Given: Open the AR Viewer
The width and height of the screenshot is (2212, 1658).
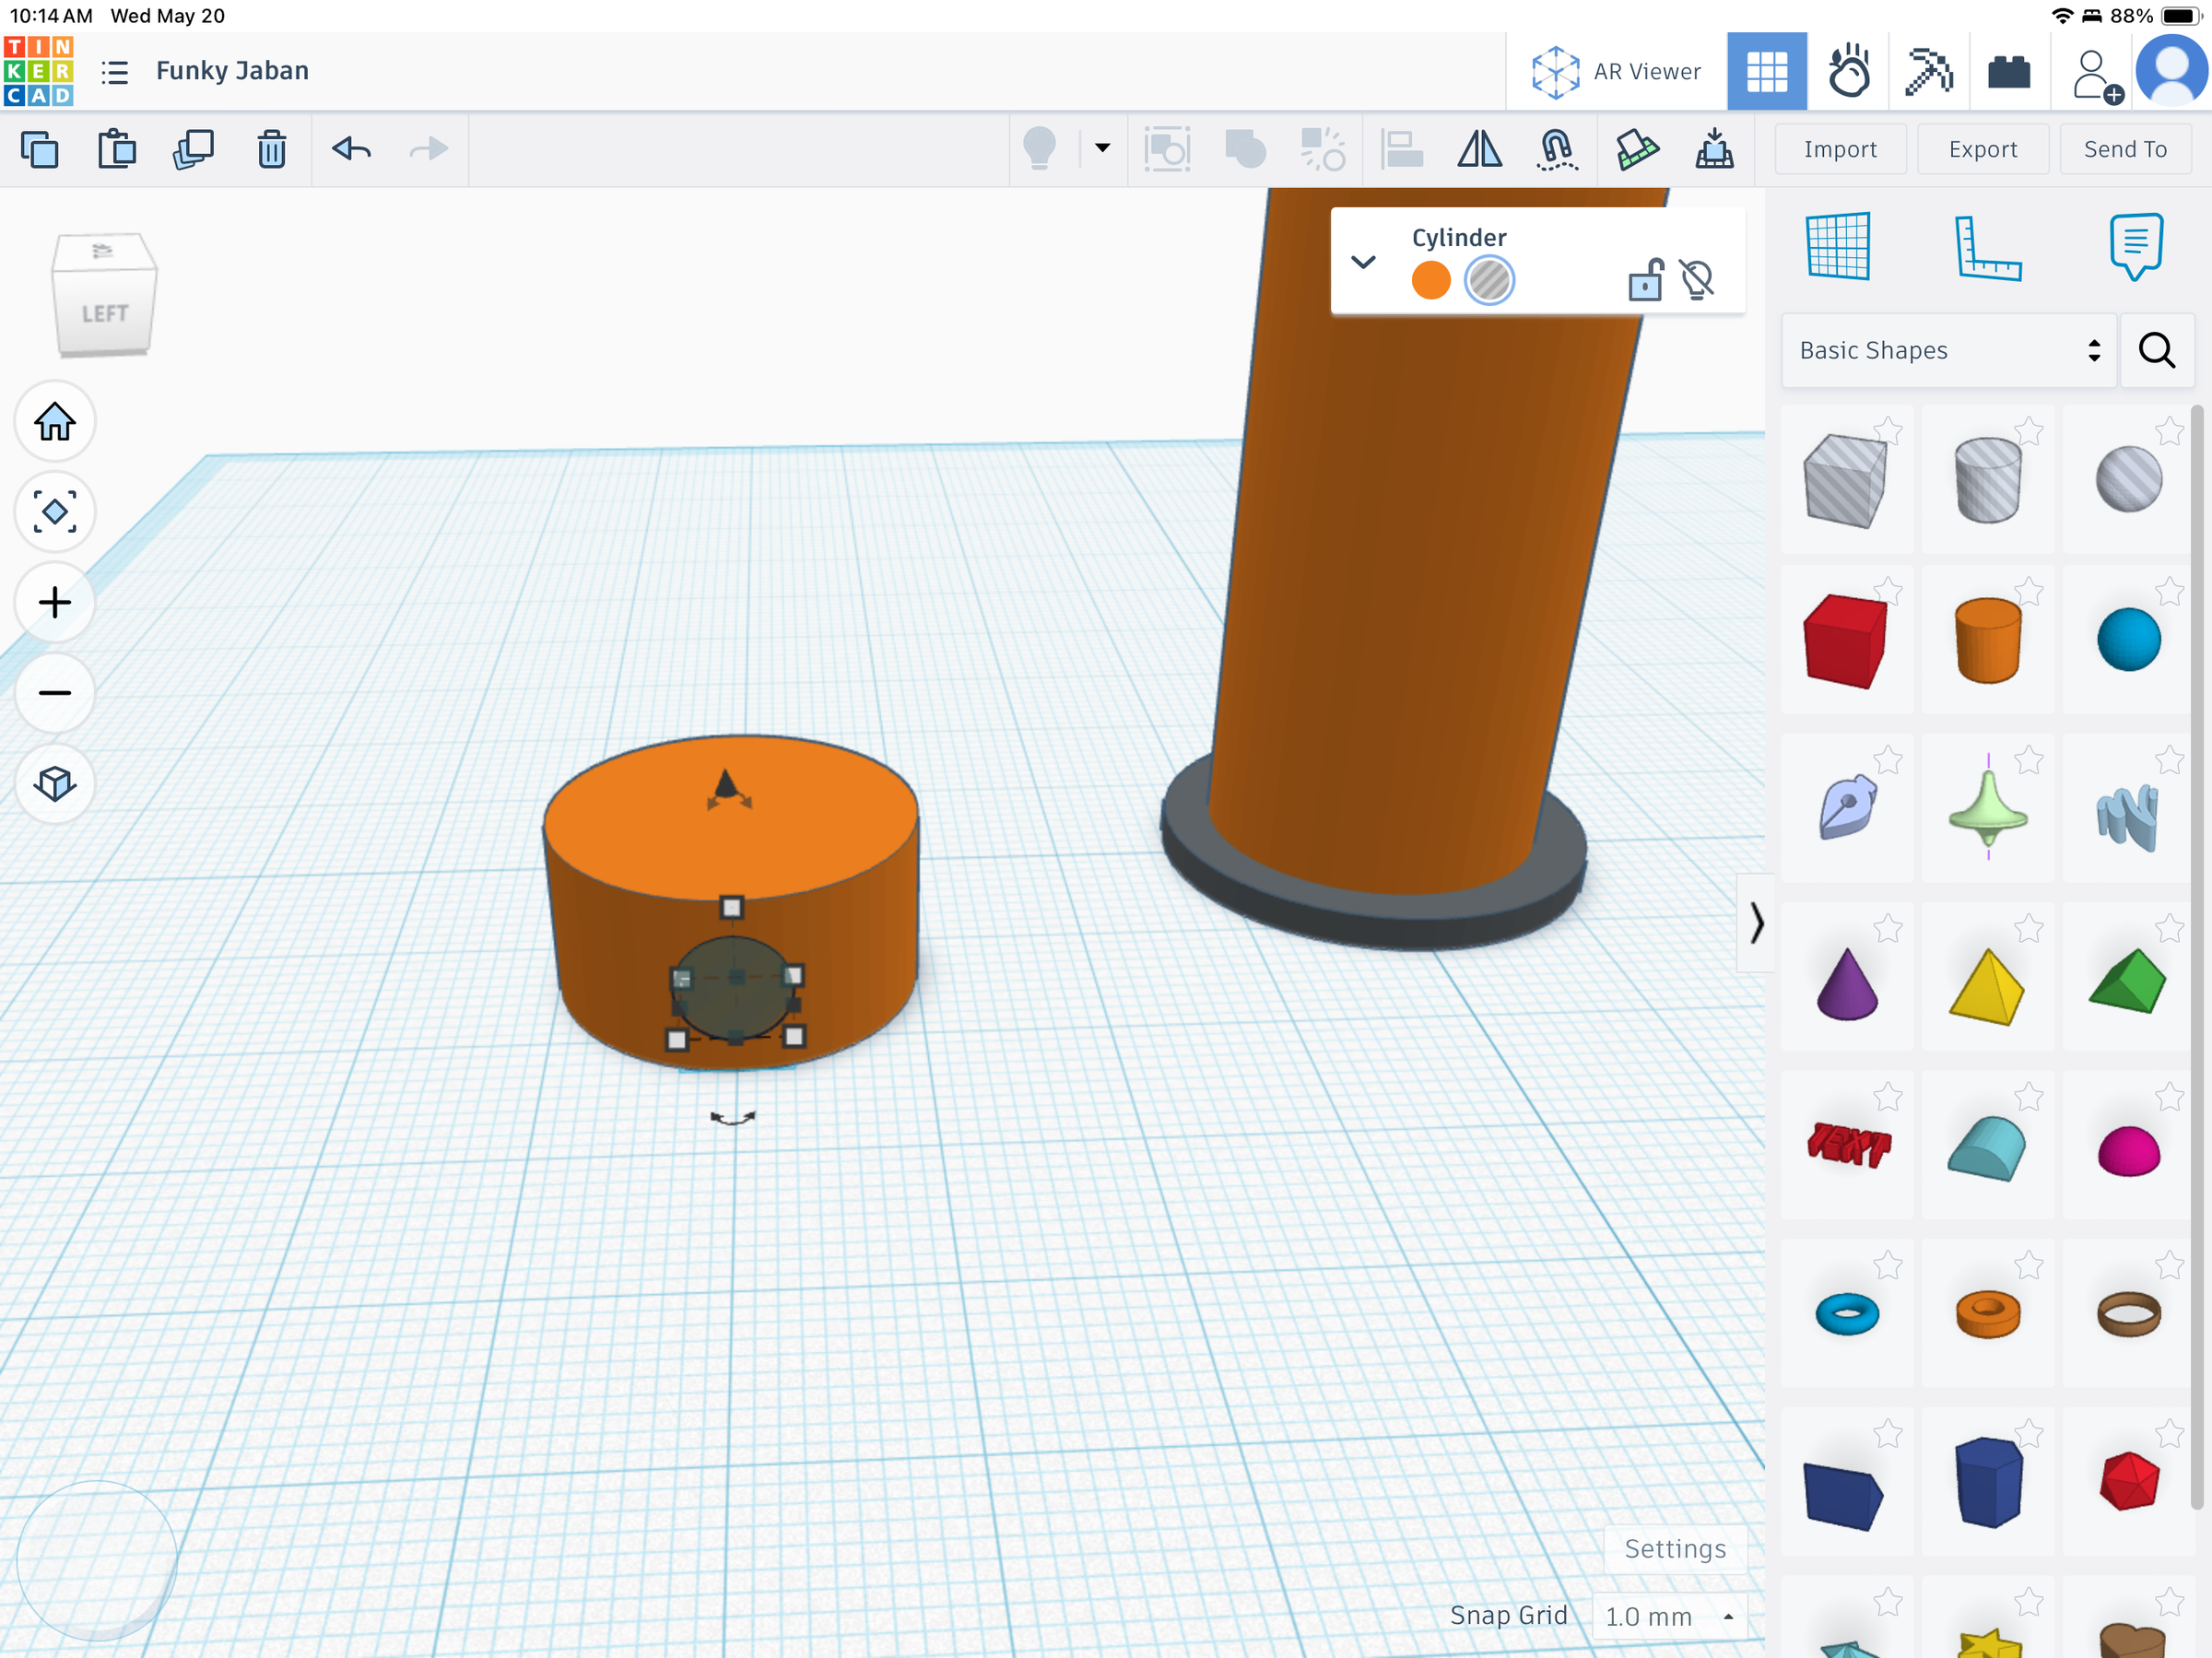Looking at the screenshot, I should coord(1616,72).
